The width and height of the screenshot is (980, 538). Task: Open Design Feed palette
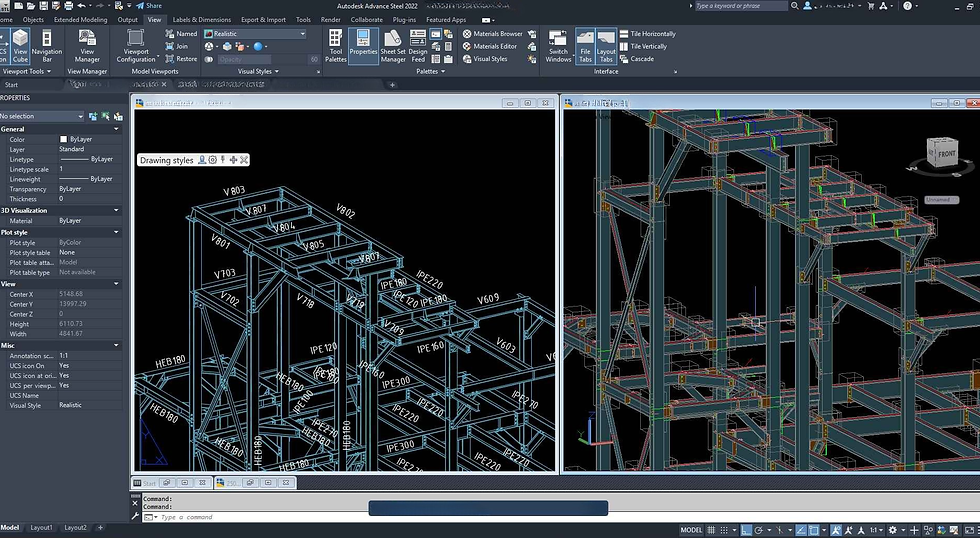click(418, 46)
